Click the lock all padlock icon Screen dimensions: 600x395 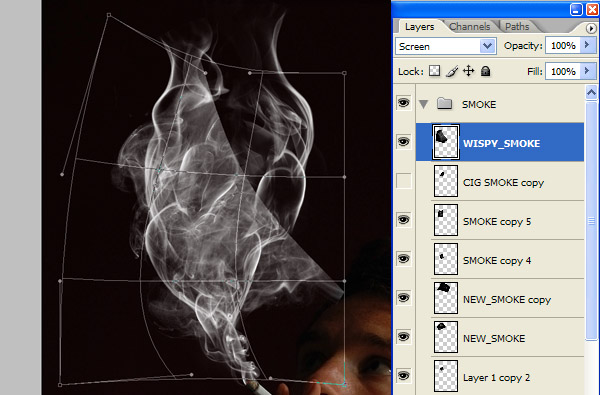pyautogui.click(x=485, y=71)
